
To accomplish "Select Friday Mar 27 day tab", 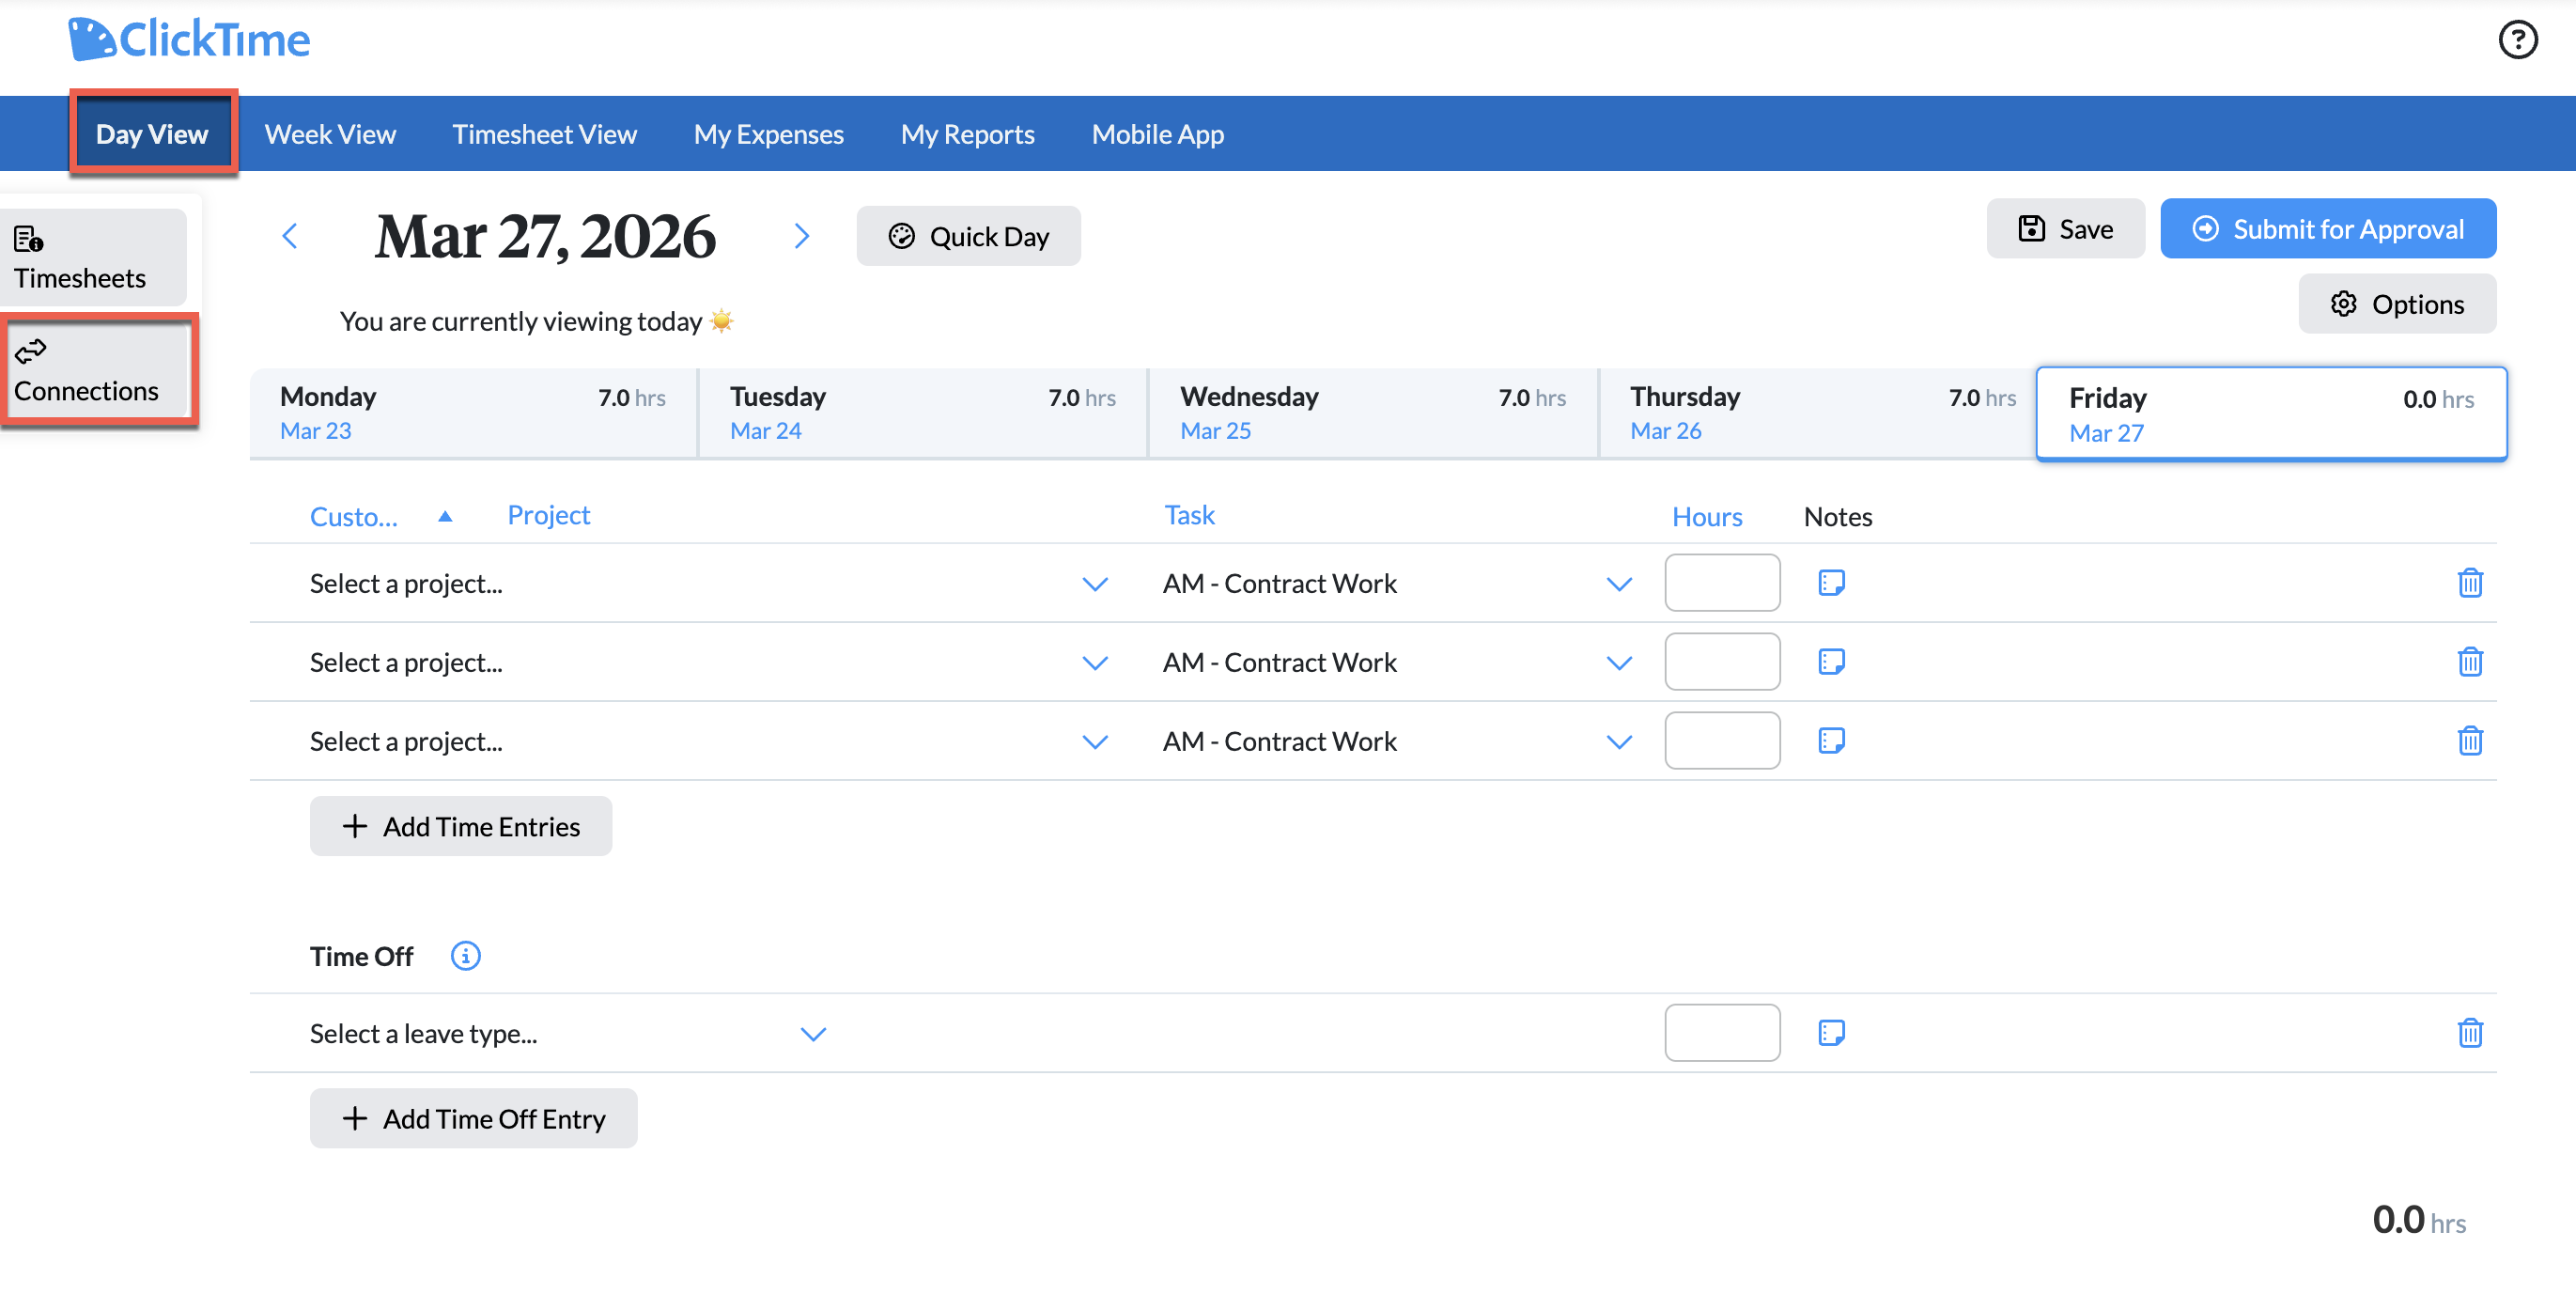I will (x=2271, y=414).
